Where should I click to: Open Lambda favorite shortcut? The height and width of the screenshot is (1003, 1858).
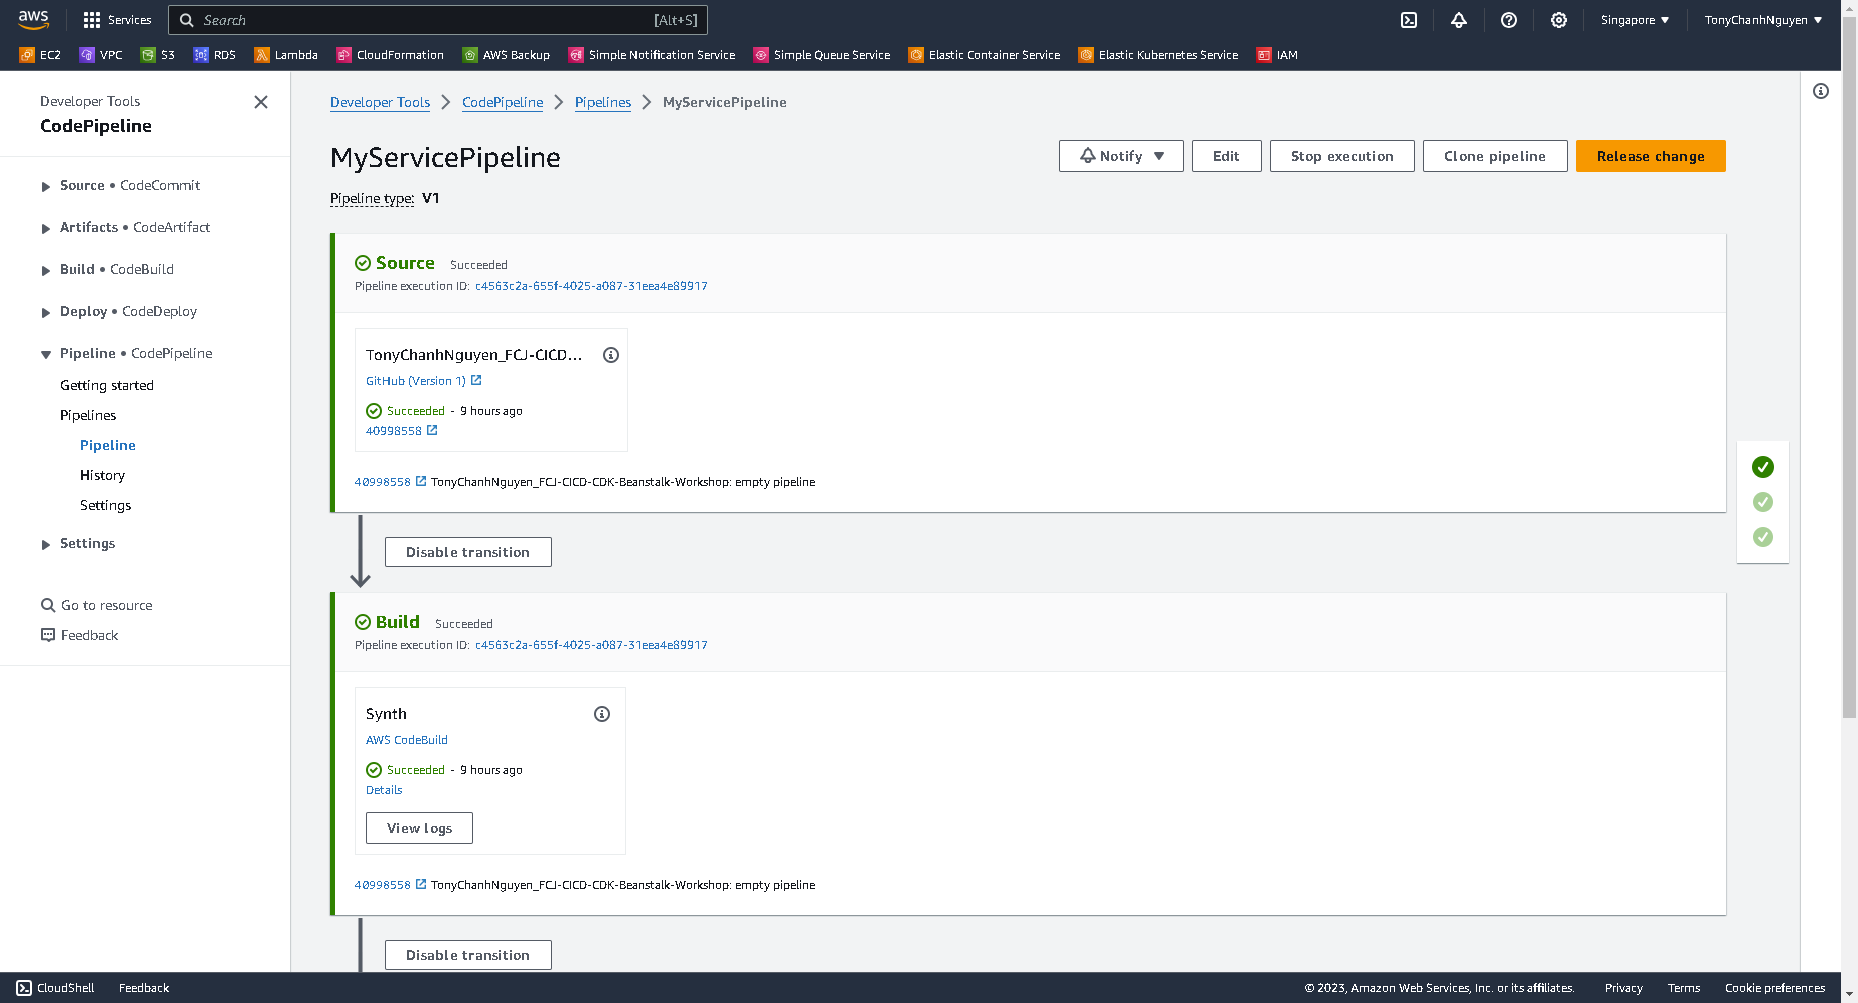coord(286,55)
